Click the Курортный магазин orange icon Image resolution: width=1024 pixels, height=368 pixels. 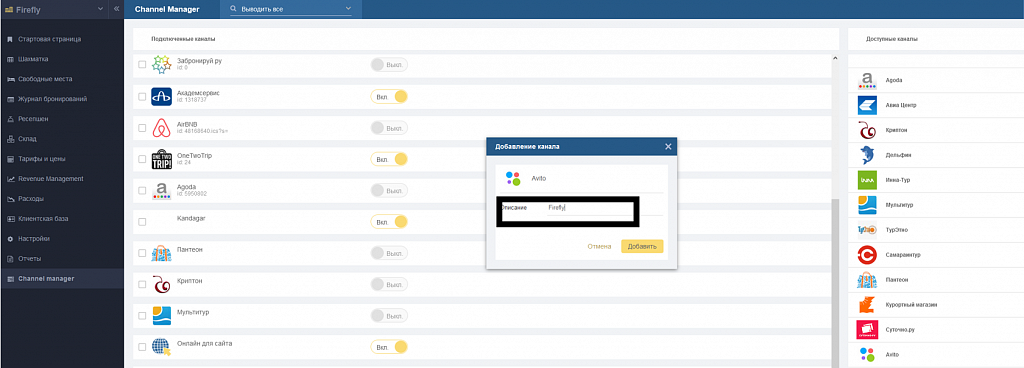coord(867,305)
